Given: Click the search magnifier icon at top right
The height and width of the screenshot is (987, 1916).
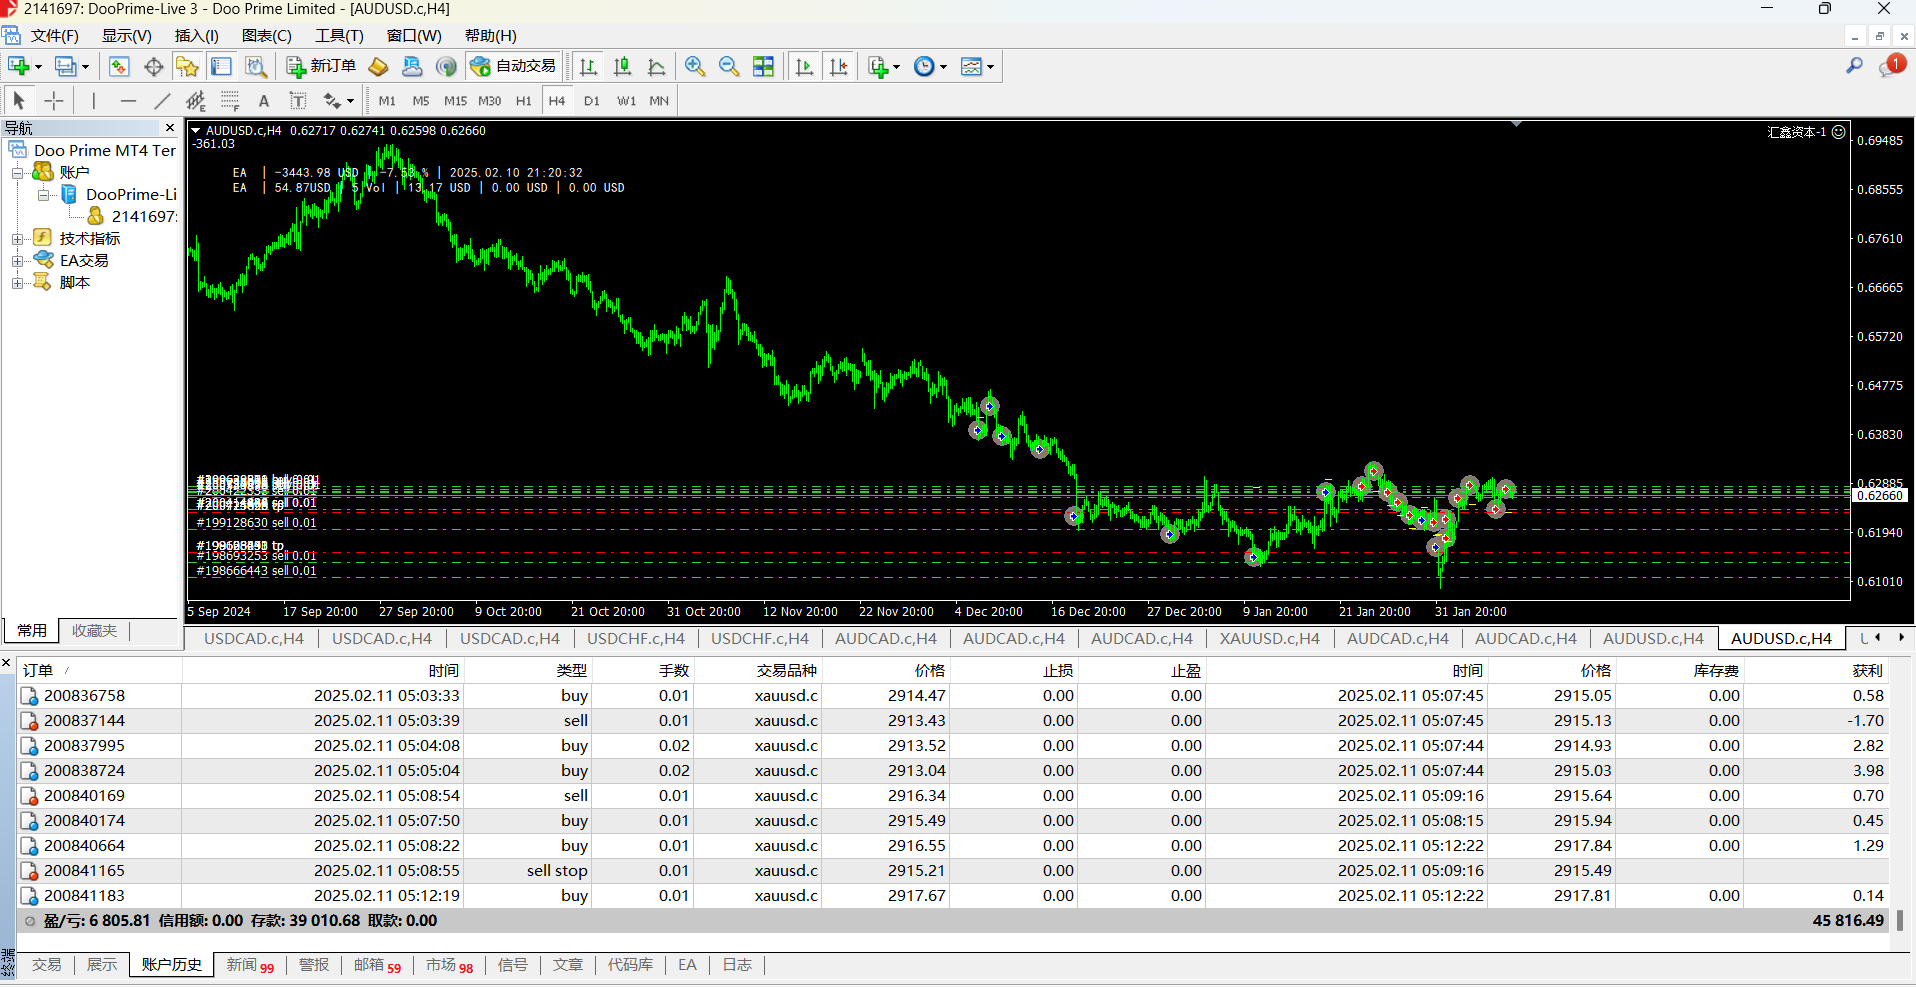Looking at the screenshot, I should tap(1854, 66).
